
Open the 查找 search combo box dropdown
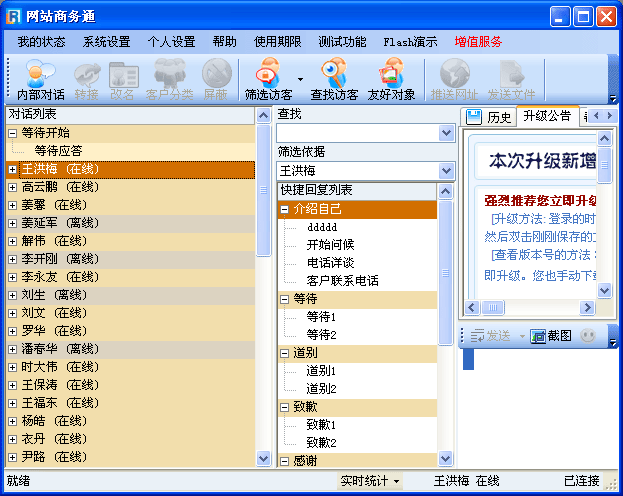pyautogui.click(x=446, y=133)
